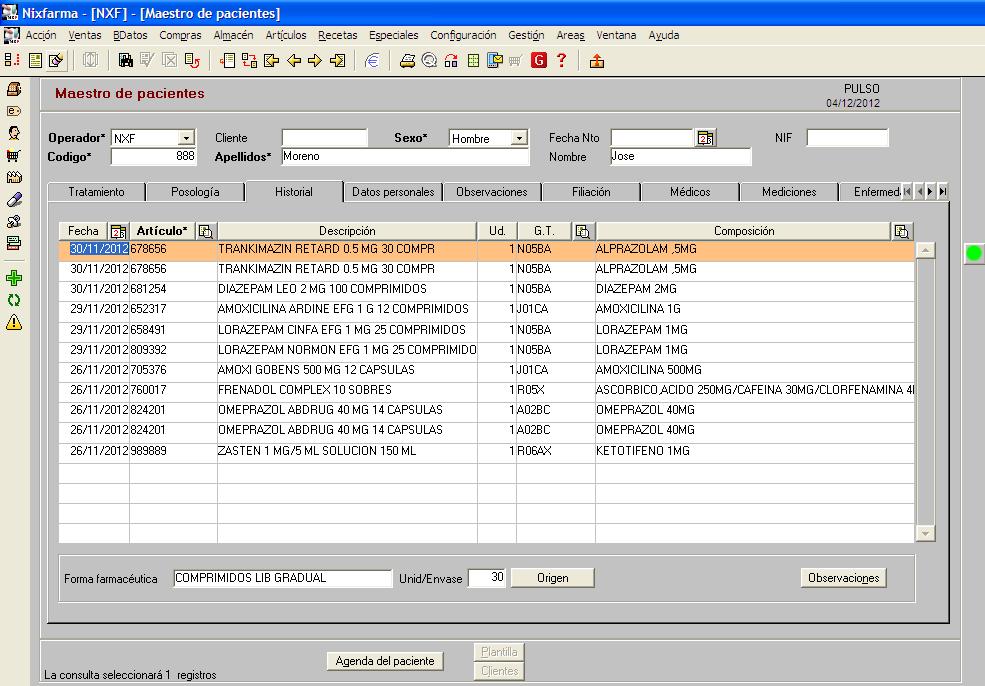Screen dimensions: 985x686
Task: Click the lookup icon next to Composición header
Action: point(901,231)
